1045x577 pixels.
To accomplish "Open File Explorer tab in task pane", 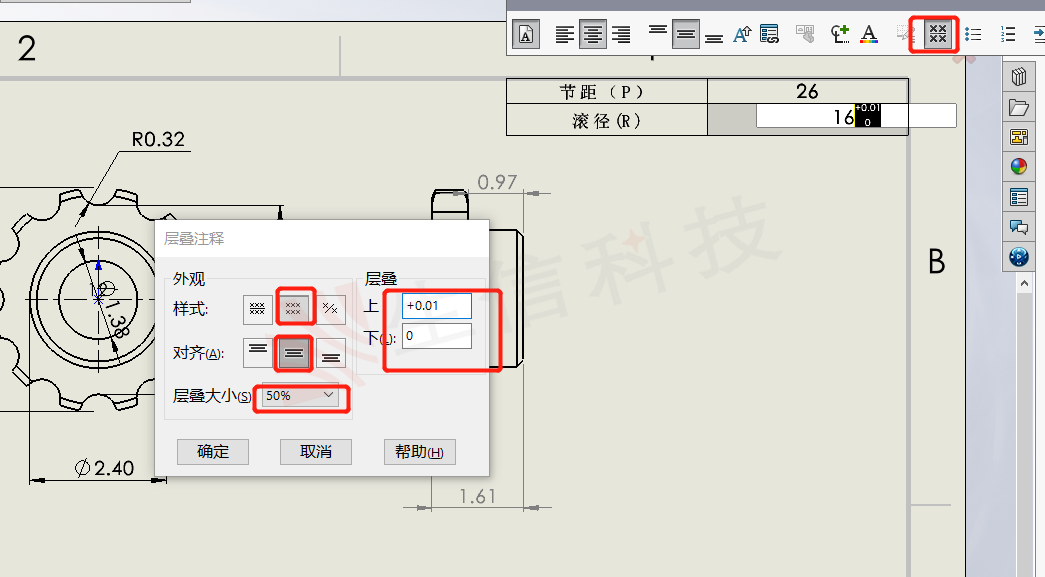I will tap(1018, 107).
